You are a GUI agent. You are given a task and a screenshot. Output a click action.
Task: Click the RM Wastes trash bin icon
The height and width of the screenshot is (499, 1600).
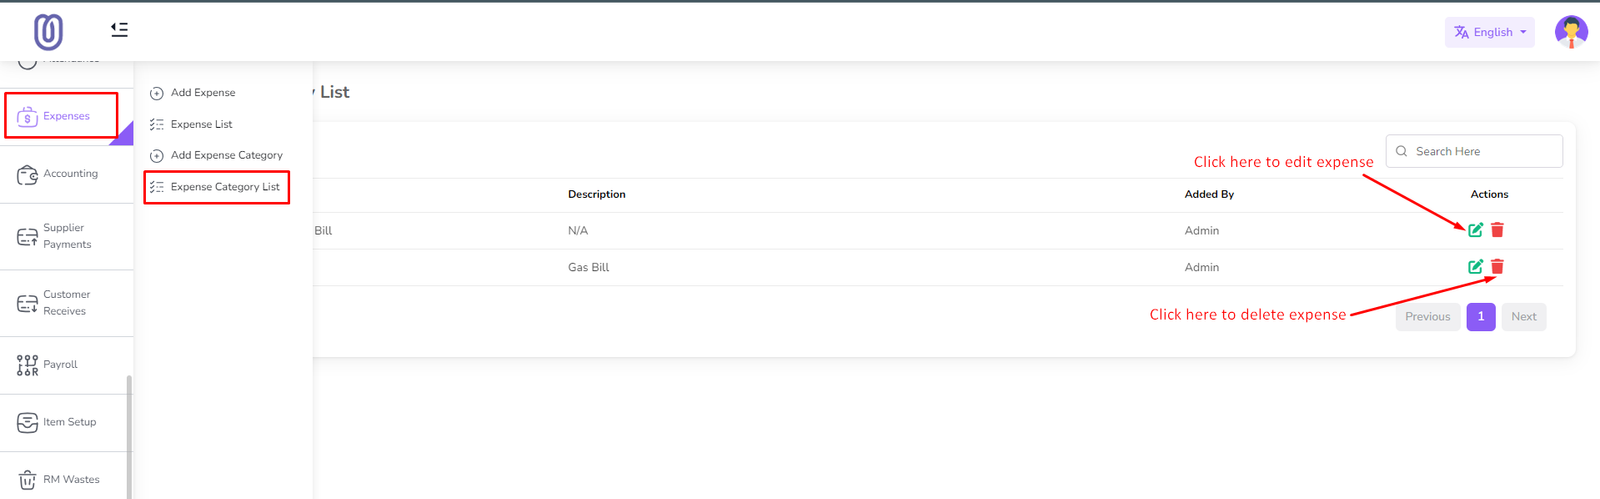28,480
